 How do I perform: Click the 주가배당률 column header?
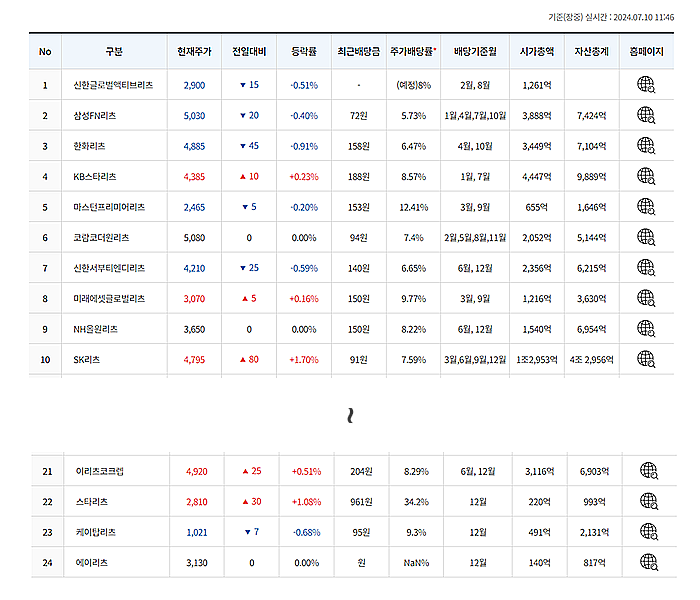click(x=413, y=52)
